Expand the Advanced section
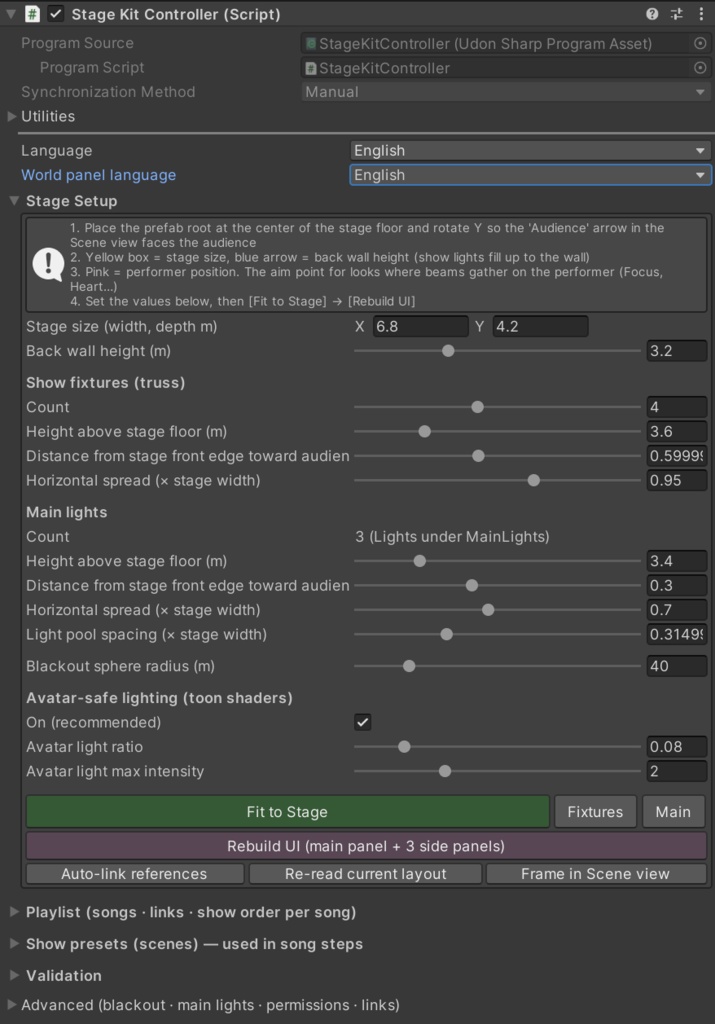This screenshot has height=1024, width=715. pyautogui.click(x=12, y=1004)
